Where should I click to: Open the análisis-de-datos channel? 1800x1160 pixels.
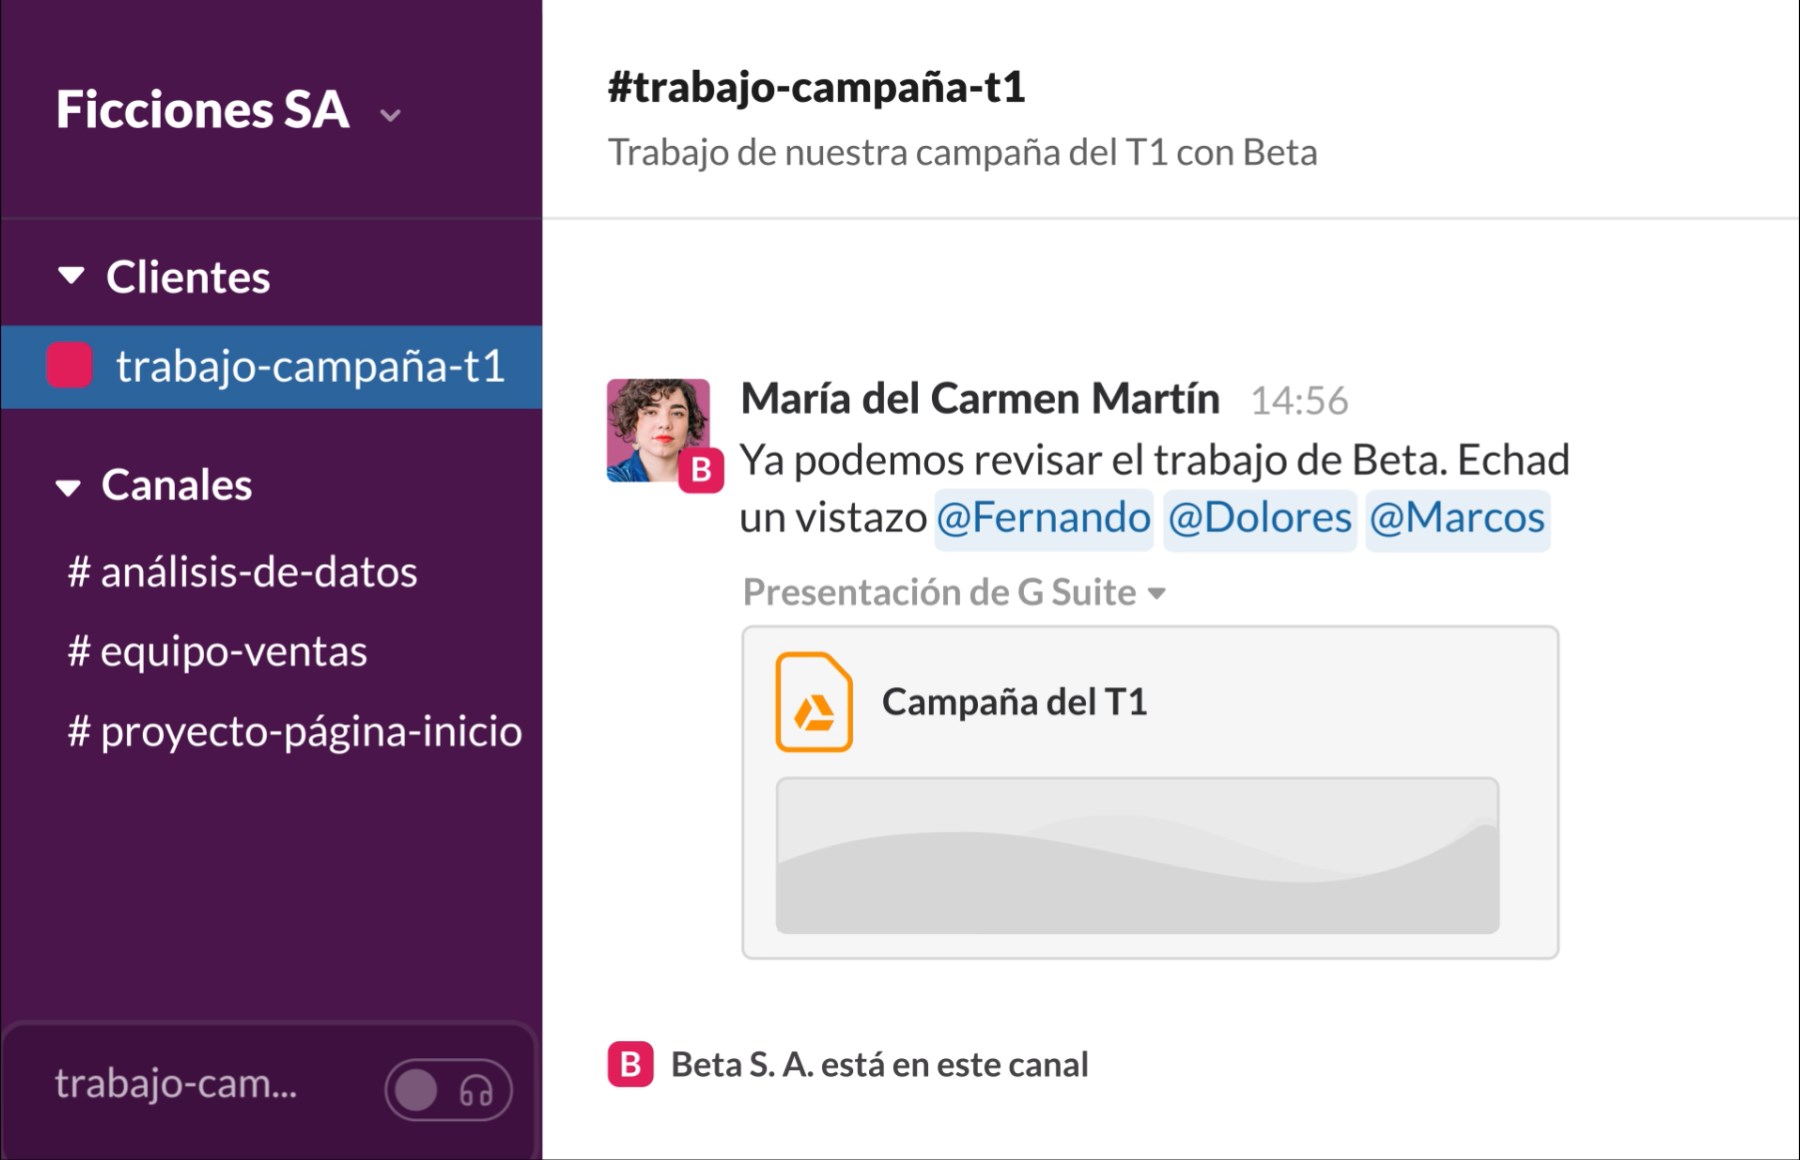(x=243, y=572)
